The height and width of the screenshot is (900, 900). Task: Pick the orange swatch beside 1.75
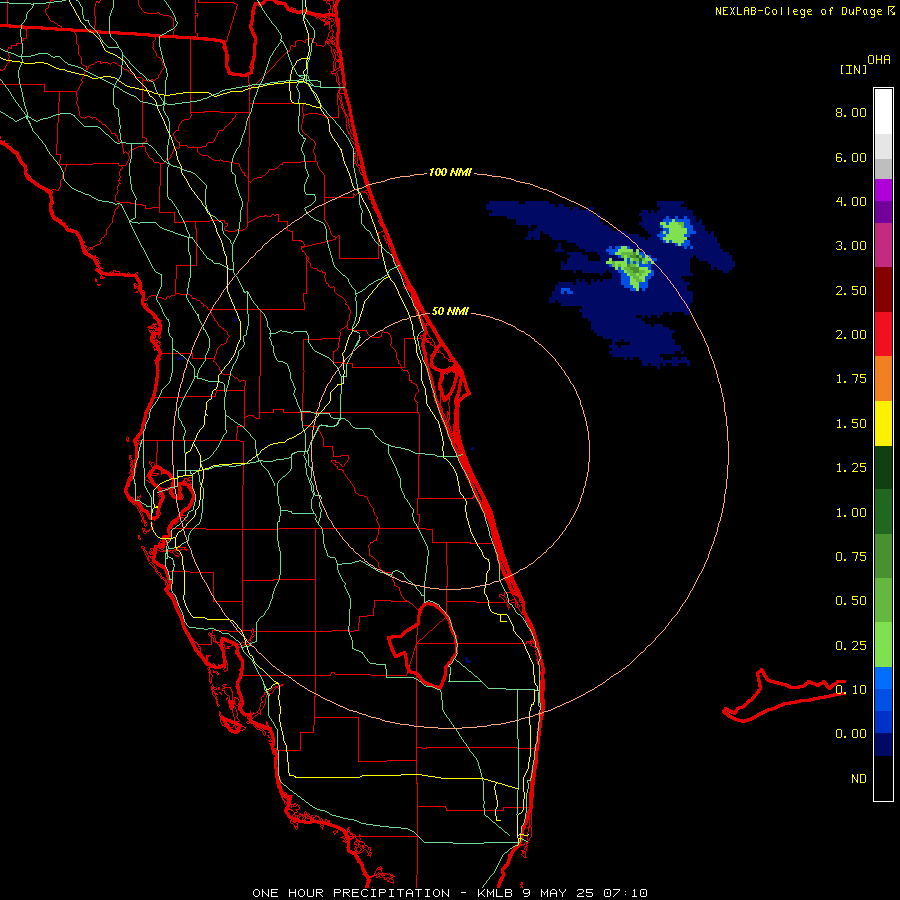pyautogui.click(x=883, y=379)
